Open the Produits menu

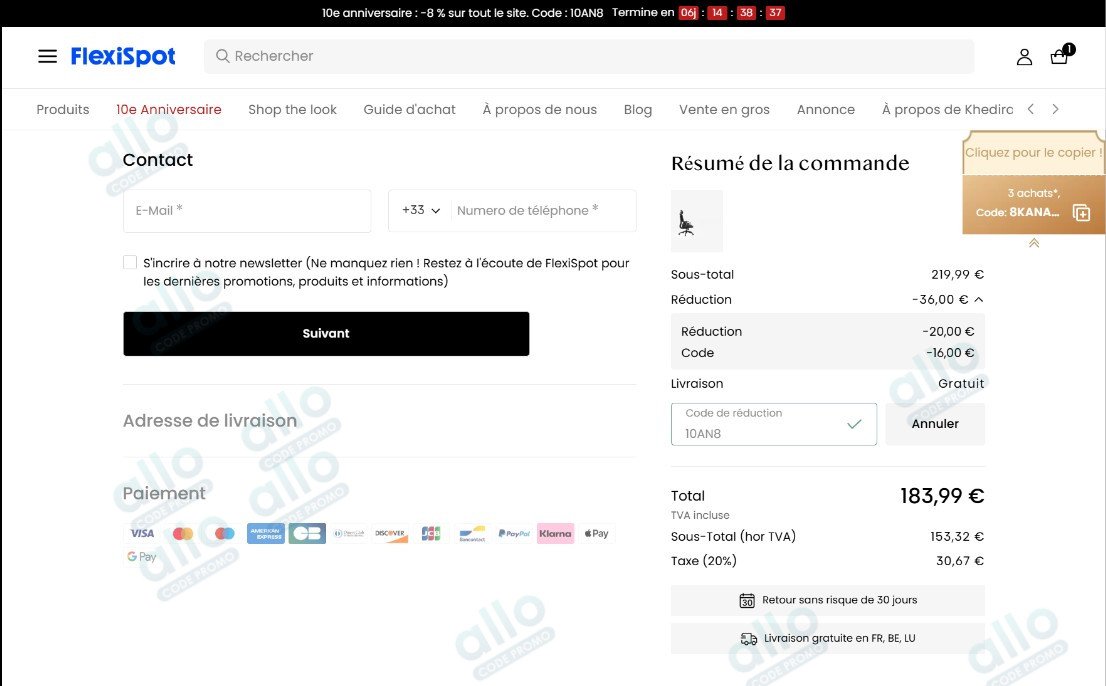[x=63, y=109]
